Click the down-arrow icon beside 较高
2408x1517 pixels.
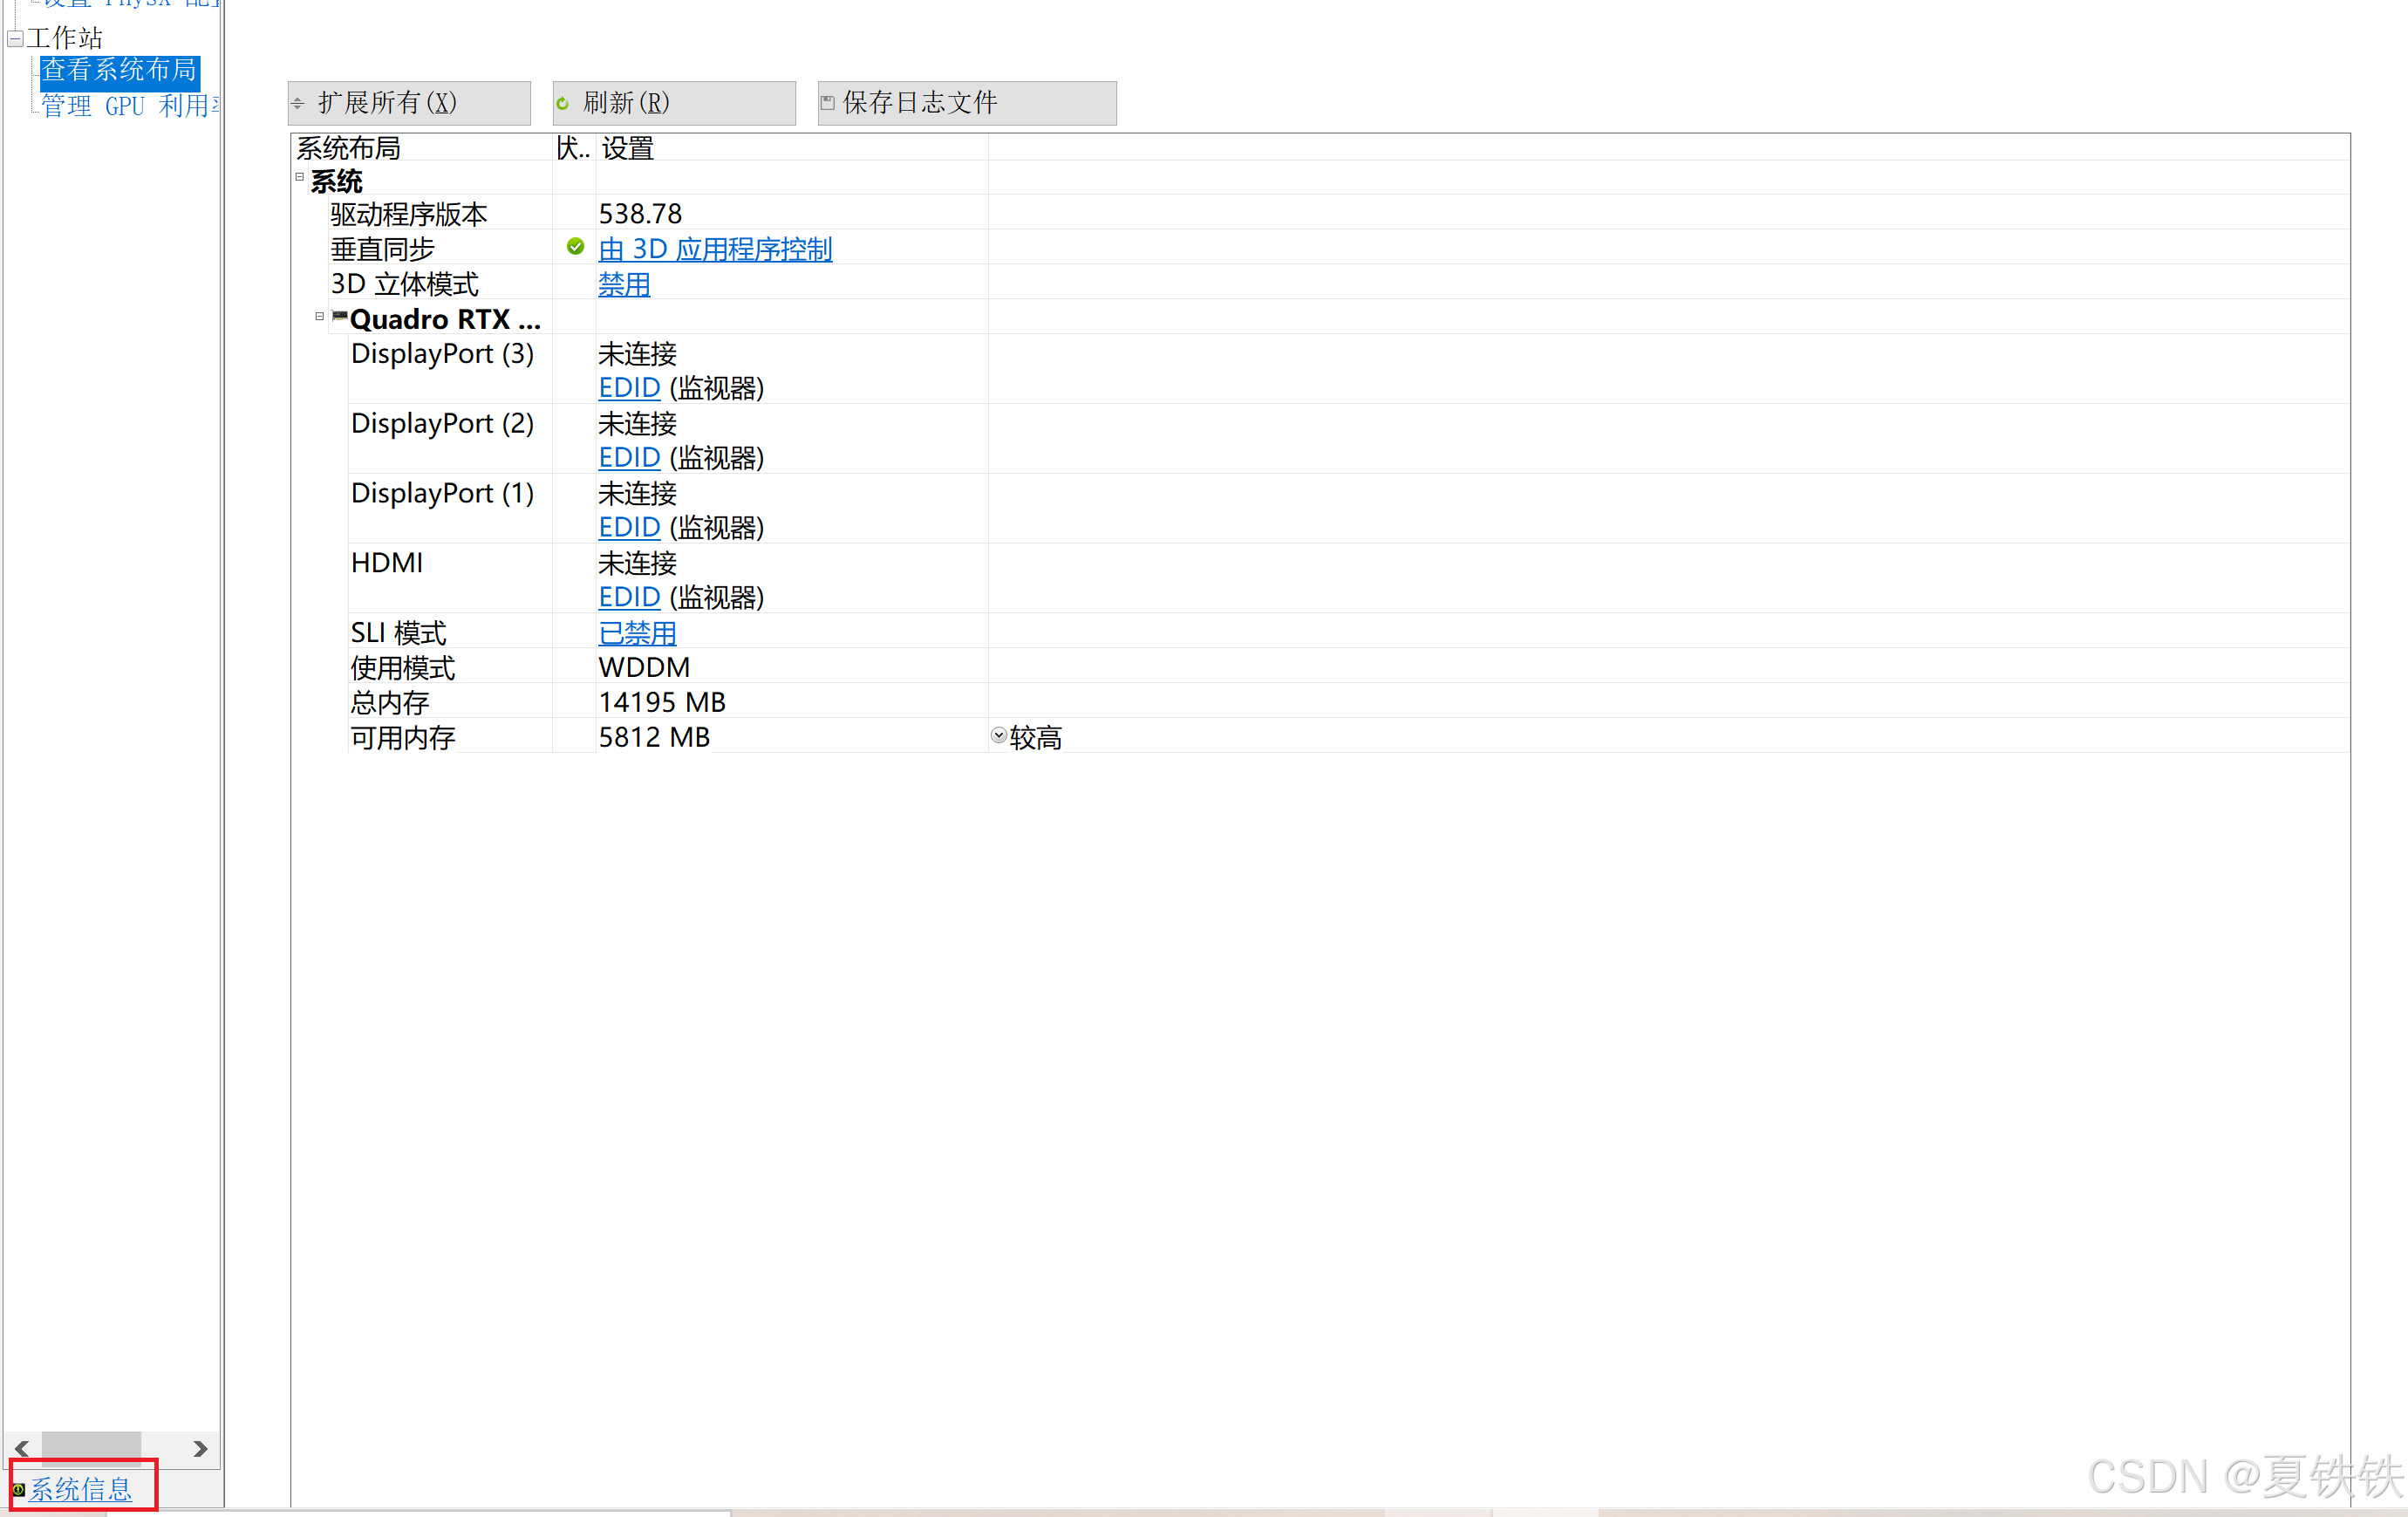(x=998, y=736)
